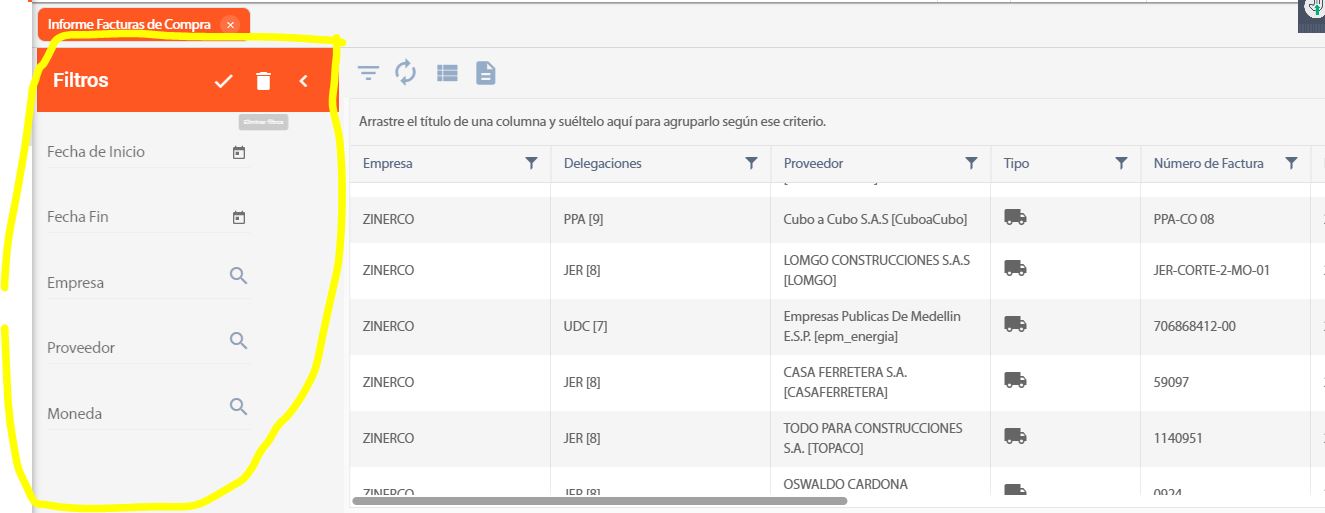Open the Moneda search lookup
The width and height of the screenshot is (1325, 513).
tap(238, 406)
